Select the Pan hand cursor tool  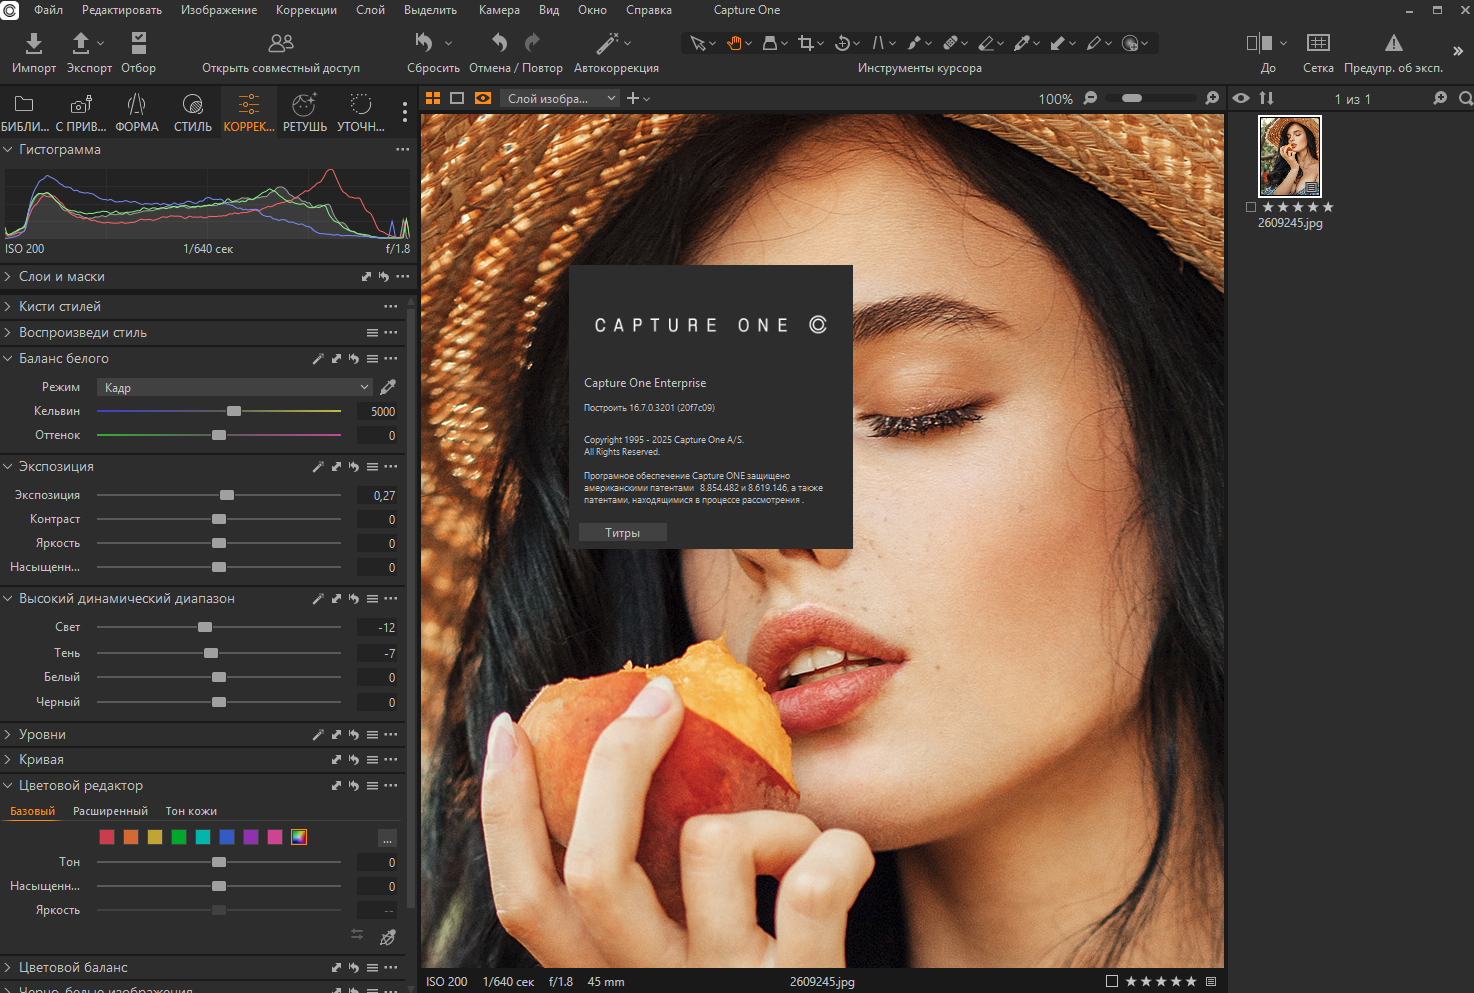coord(734,43)
